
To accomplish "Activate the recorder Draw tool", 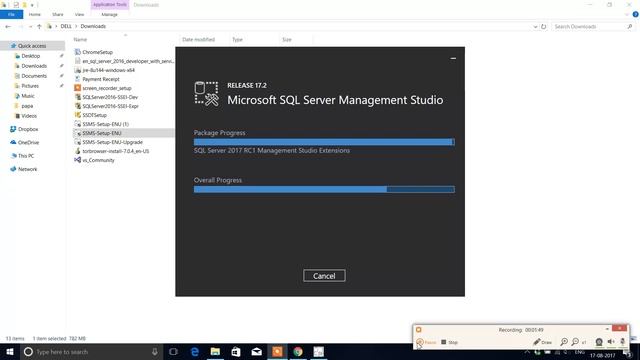I will (542, 342).
